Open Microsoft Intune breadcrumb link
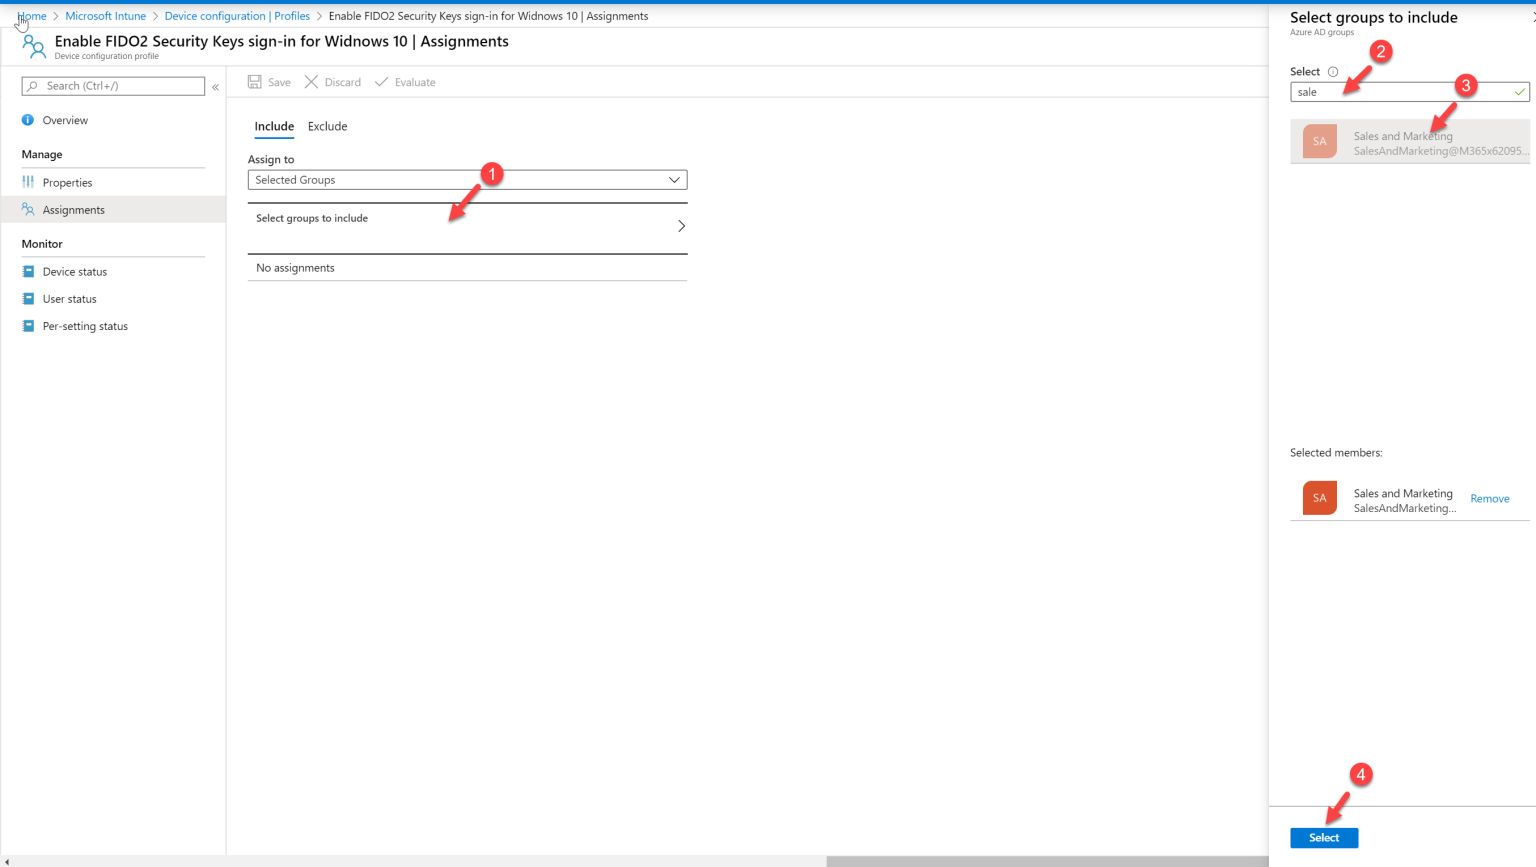 coord(105,15)
